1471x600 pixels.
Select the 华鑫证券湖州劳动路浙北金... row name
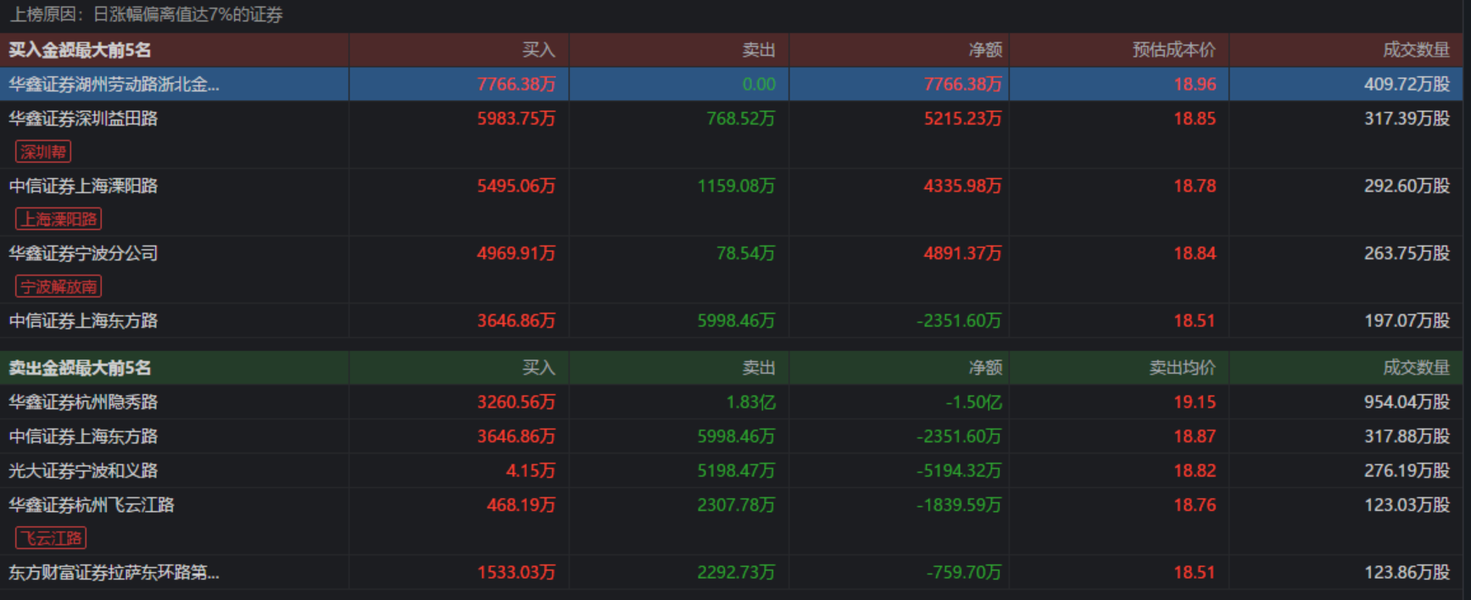[114, 85]
